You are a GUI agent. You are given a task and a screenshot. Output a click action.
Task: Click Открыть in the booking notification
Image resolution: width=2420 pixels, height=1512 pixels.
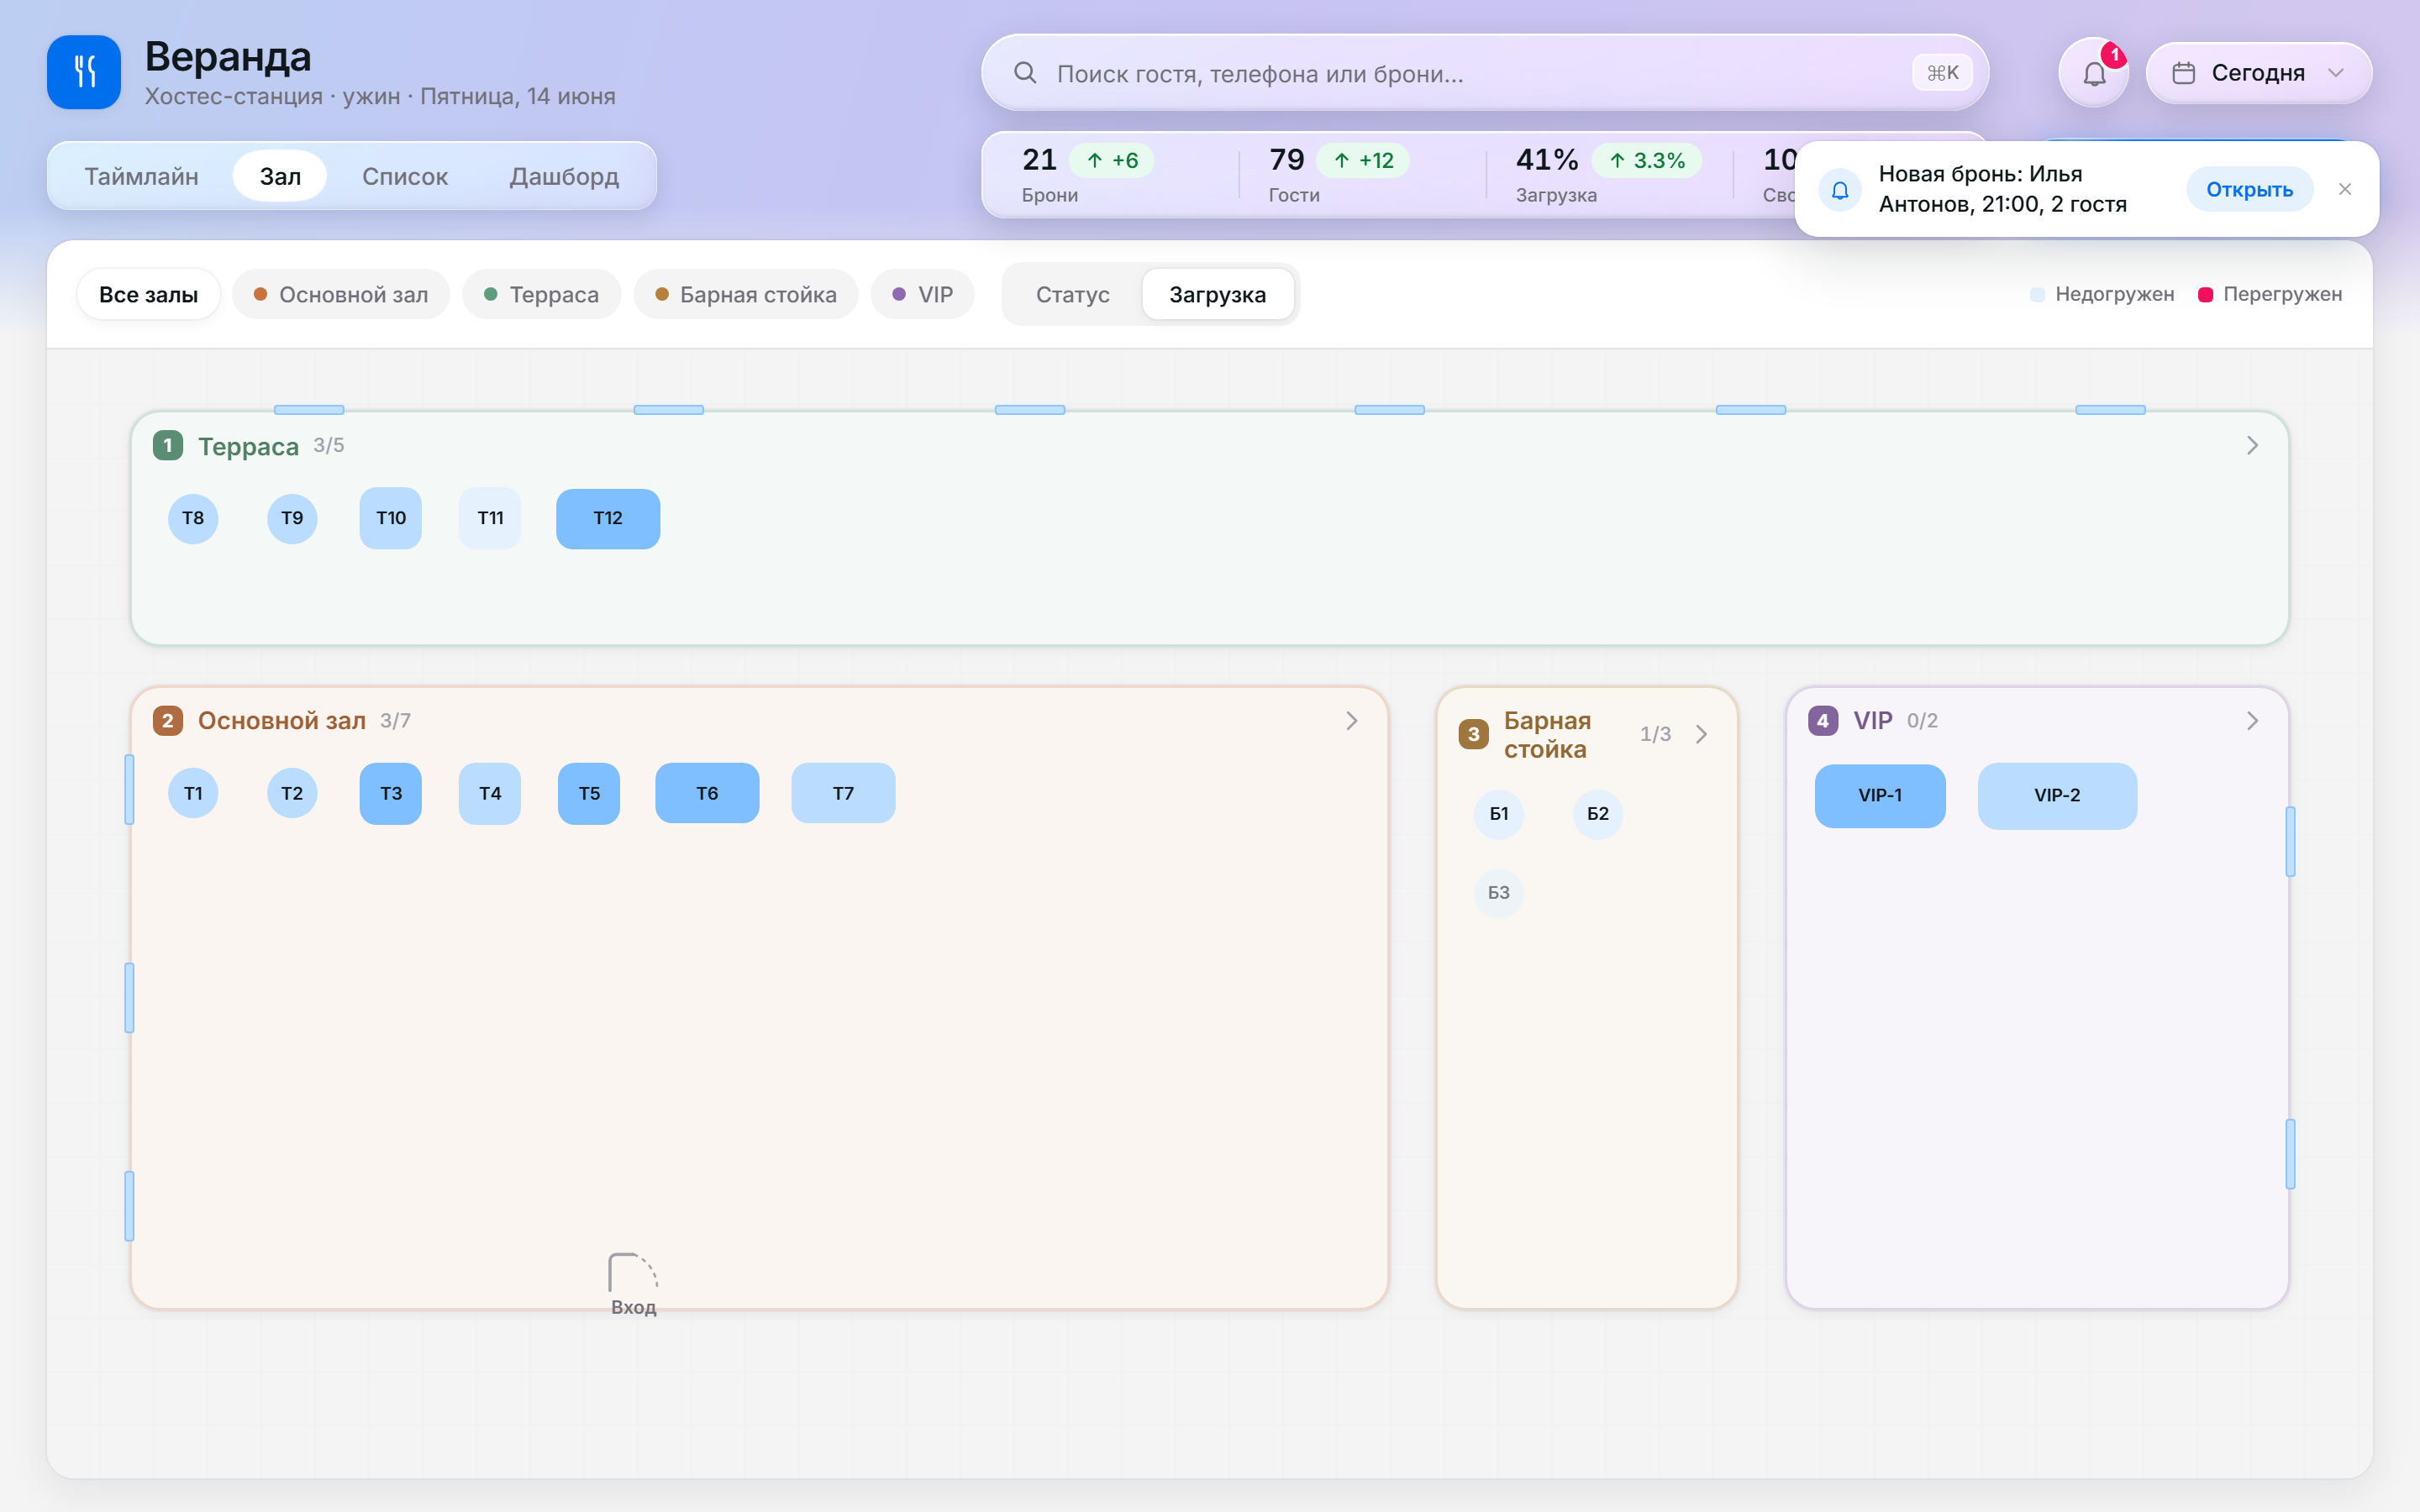2249,189
